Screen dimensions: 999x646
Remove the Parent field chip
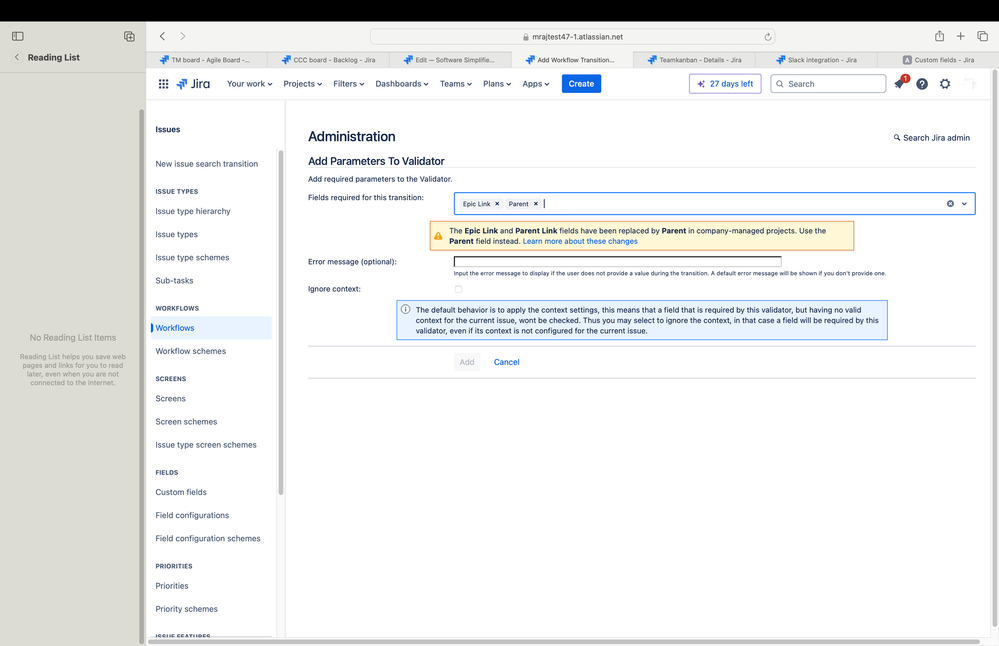pyautogui.click(x=534, y=202)
